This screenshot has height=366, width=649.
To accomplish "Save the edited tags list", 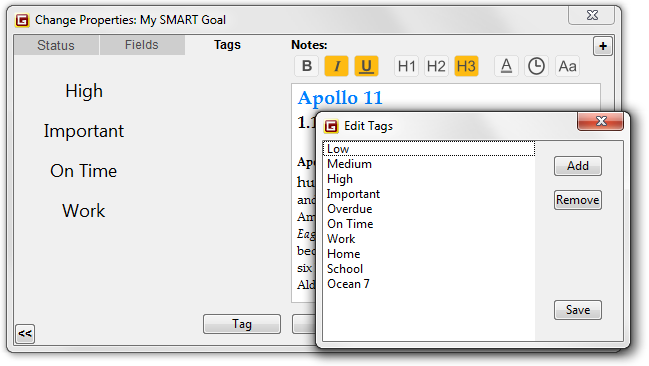I will 578,310.
